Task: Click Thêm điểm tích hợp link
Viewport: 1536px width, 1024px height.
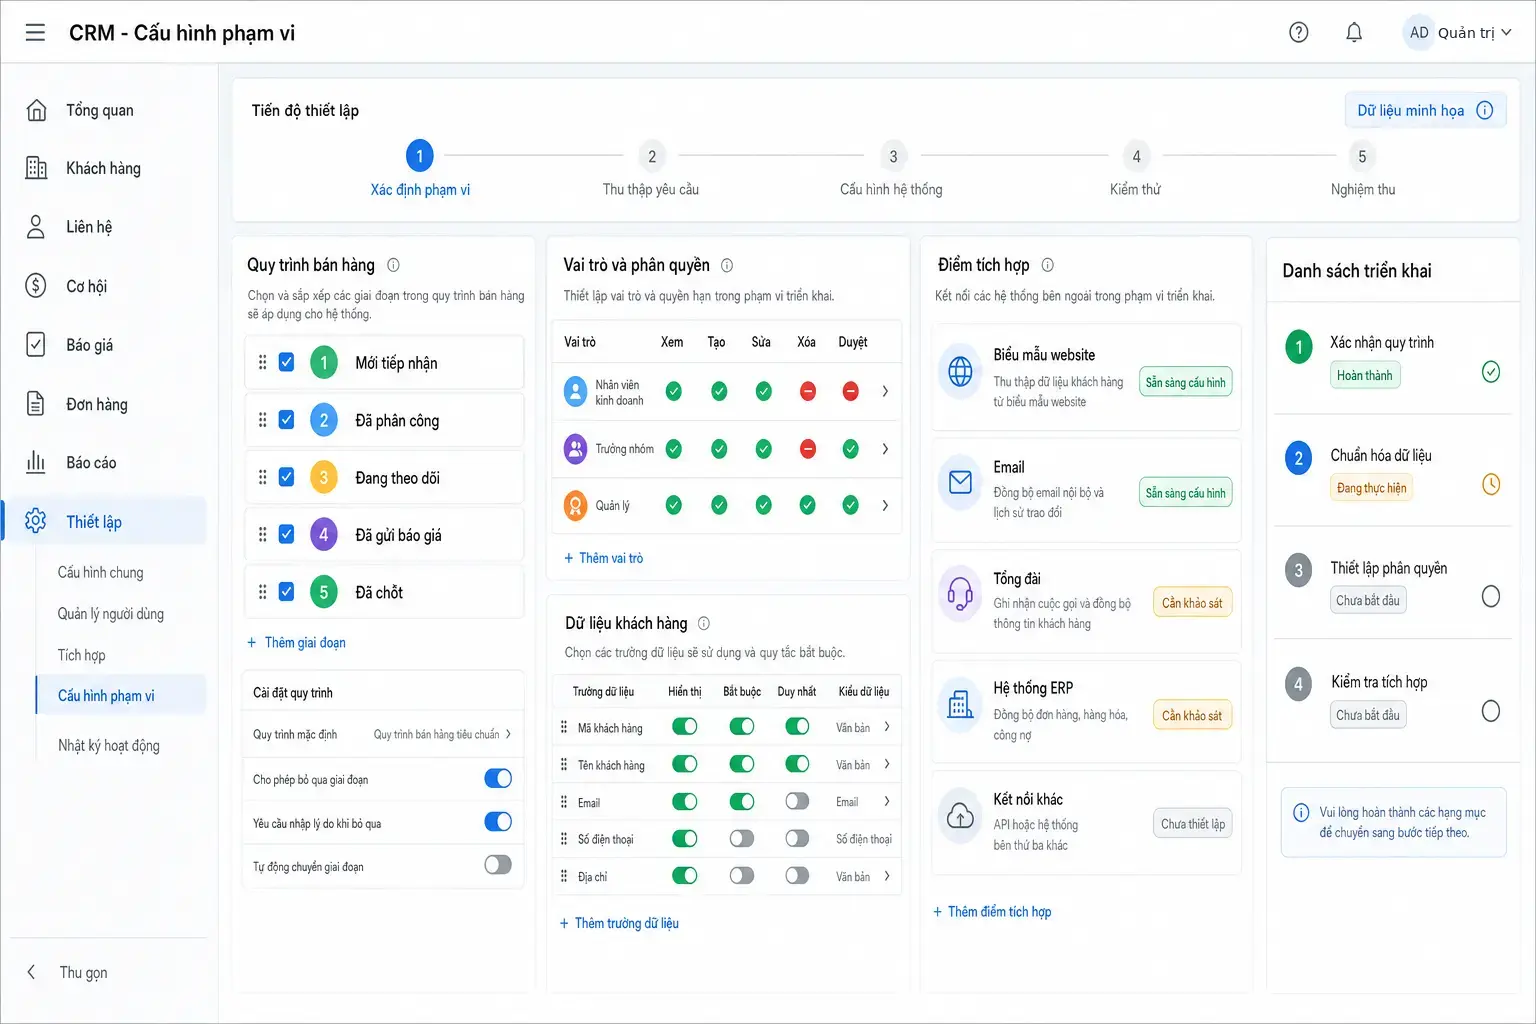Action: [992, 912]
